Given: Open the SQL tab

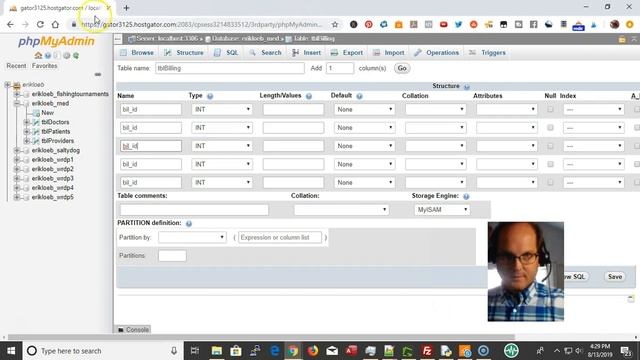Looking at the screenshot, I should tap(227, 53).
